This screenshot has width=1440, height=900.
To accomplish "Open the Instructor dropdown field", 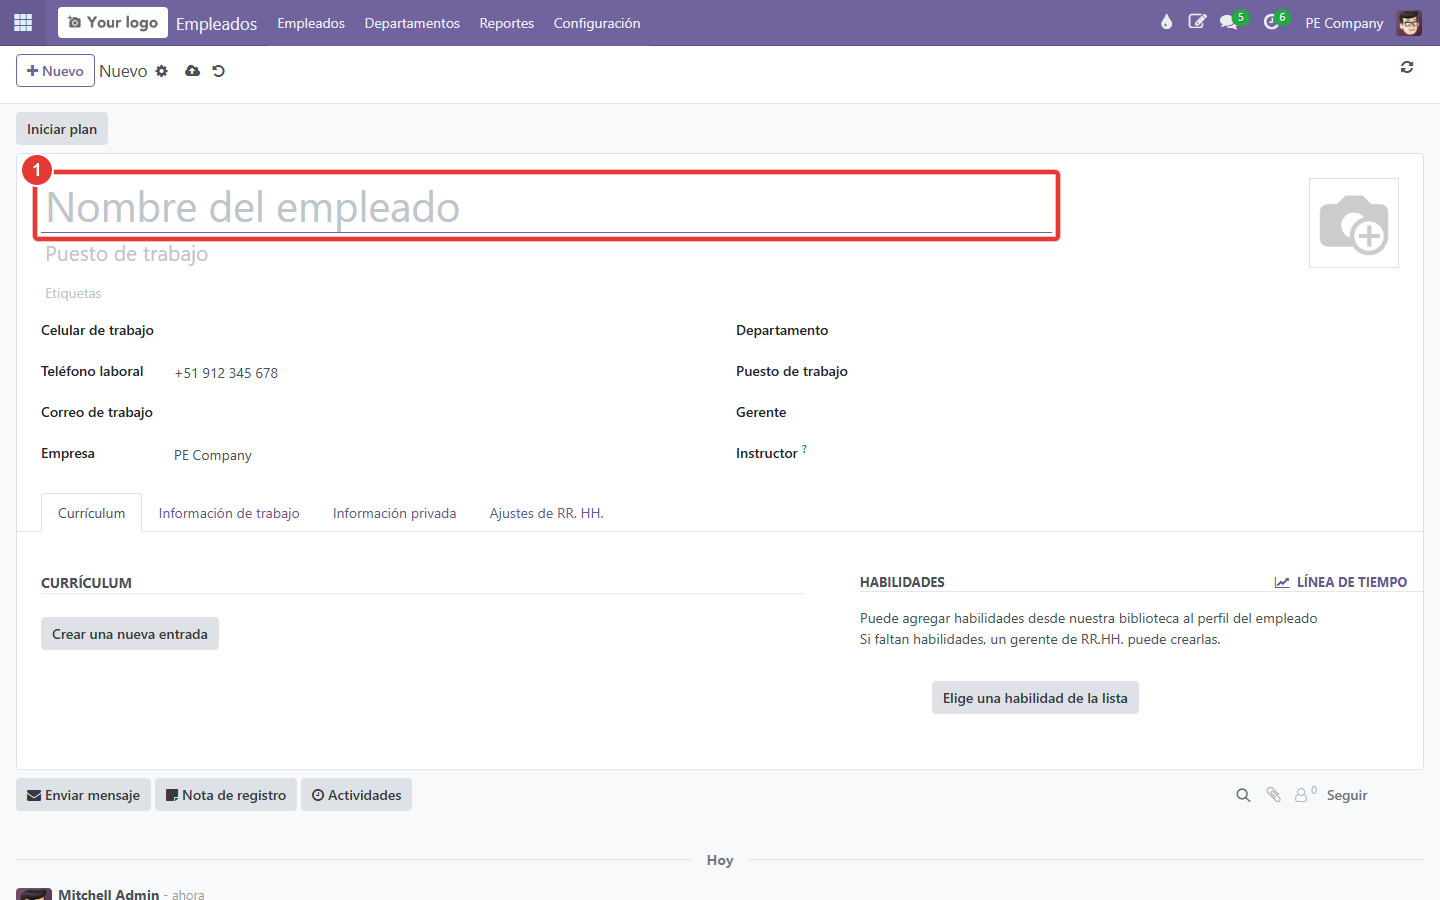I will 1134,454.
